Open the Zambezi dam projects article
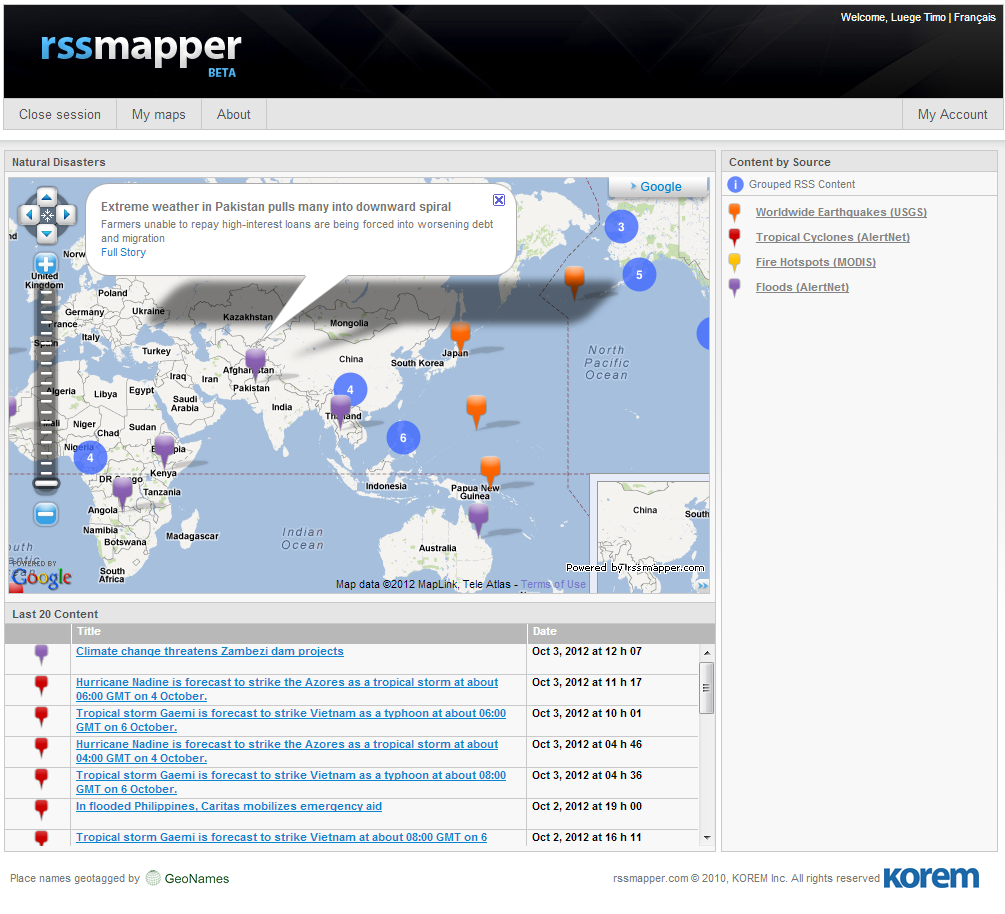 pyautogui.click(x=210, y=651)
